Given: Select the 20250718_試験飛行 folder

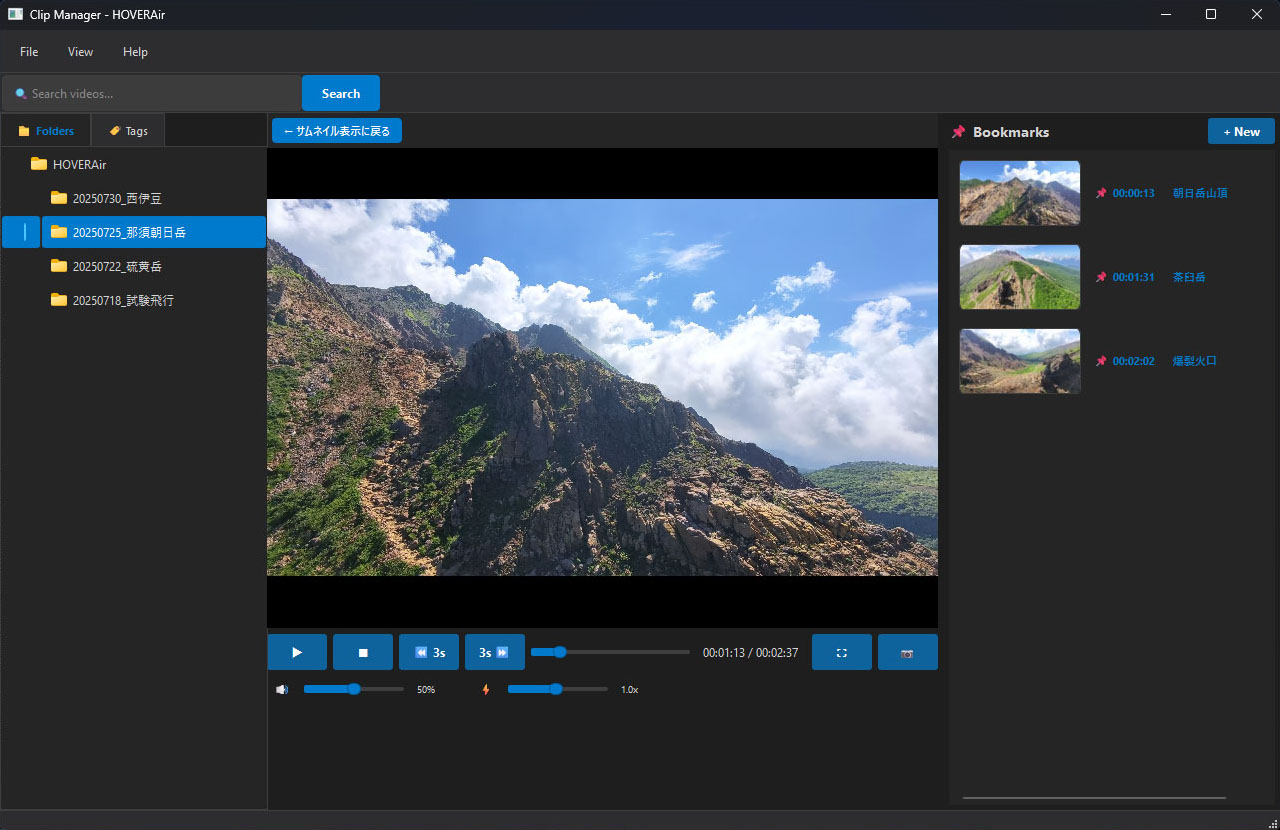Looking at the screenshot, I should 122,300.
